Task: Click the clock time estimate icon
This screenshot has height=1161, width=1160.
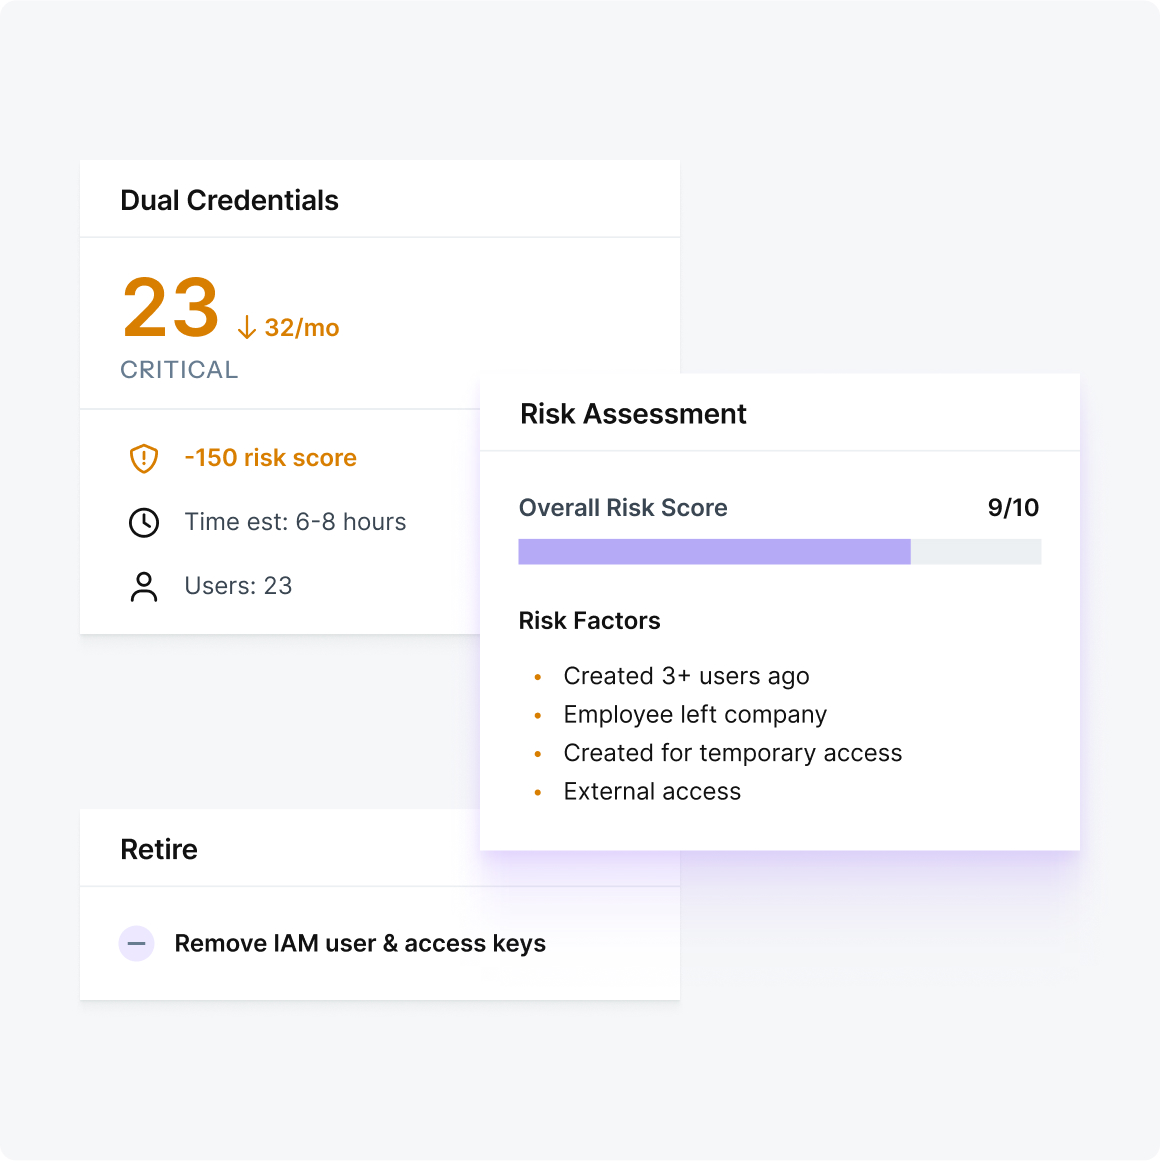Action: point(144,522)
